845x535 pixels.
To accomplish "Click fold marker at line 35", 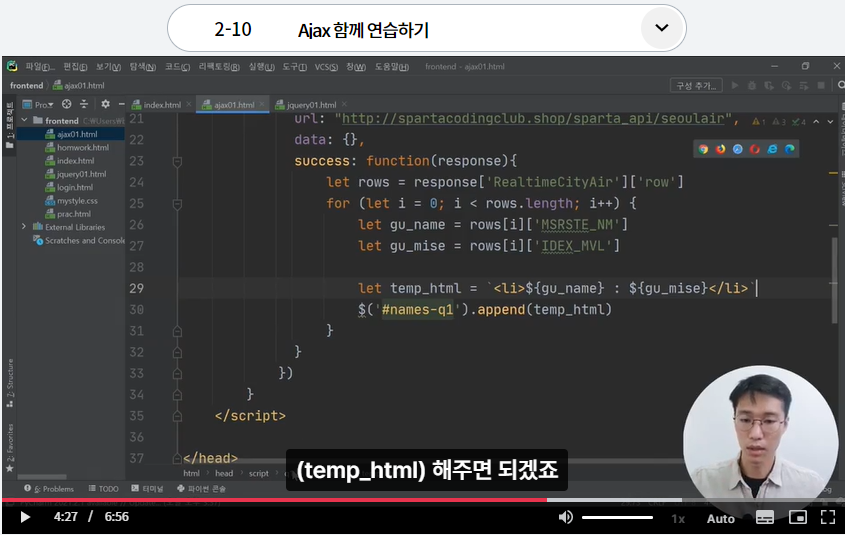I will (177, 416).
